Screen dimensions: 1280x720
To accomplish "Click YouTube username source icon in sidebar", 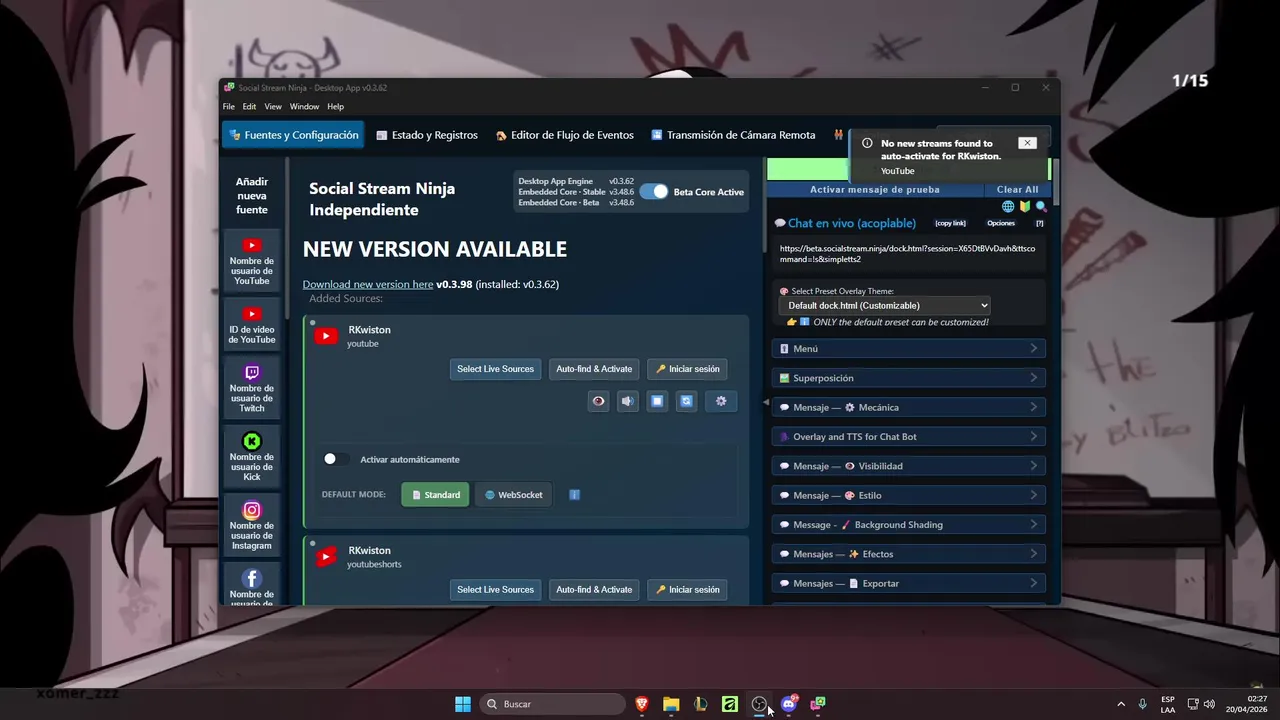I will pos(252,246).
